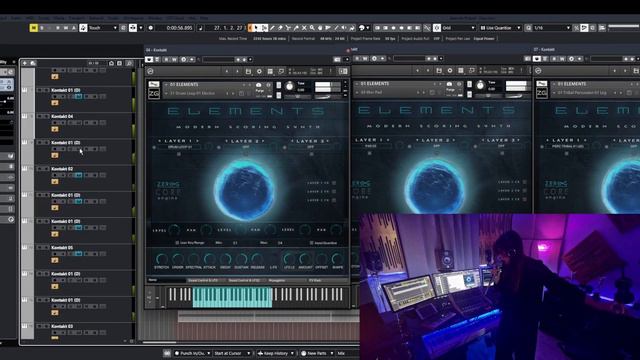Toggle Layer 3 FX checkbox in 04 - Kontakt
The width and height of the screenshot is (640, 360).
coord(334,200)
